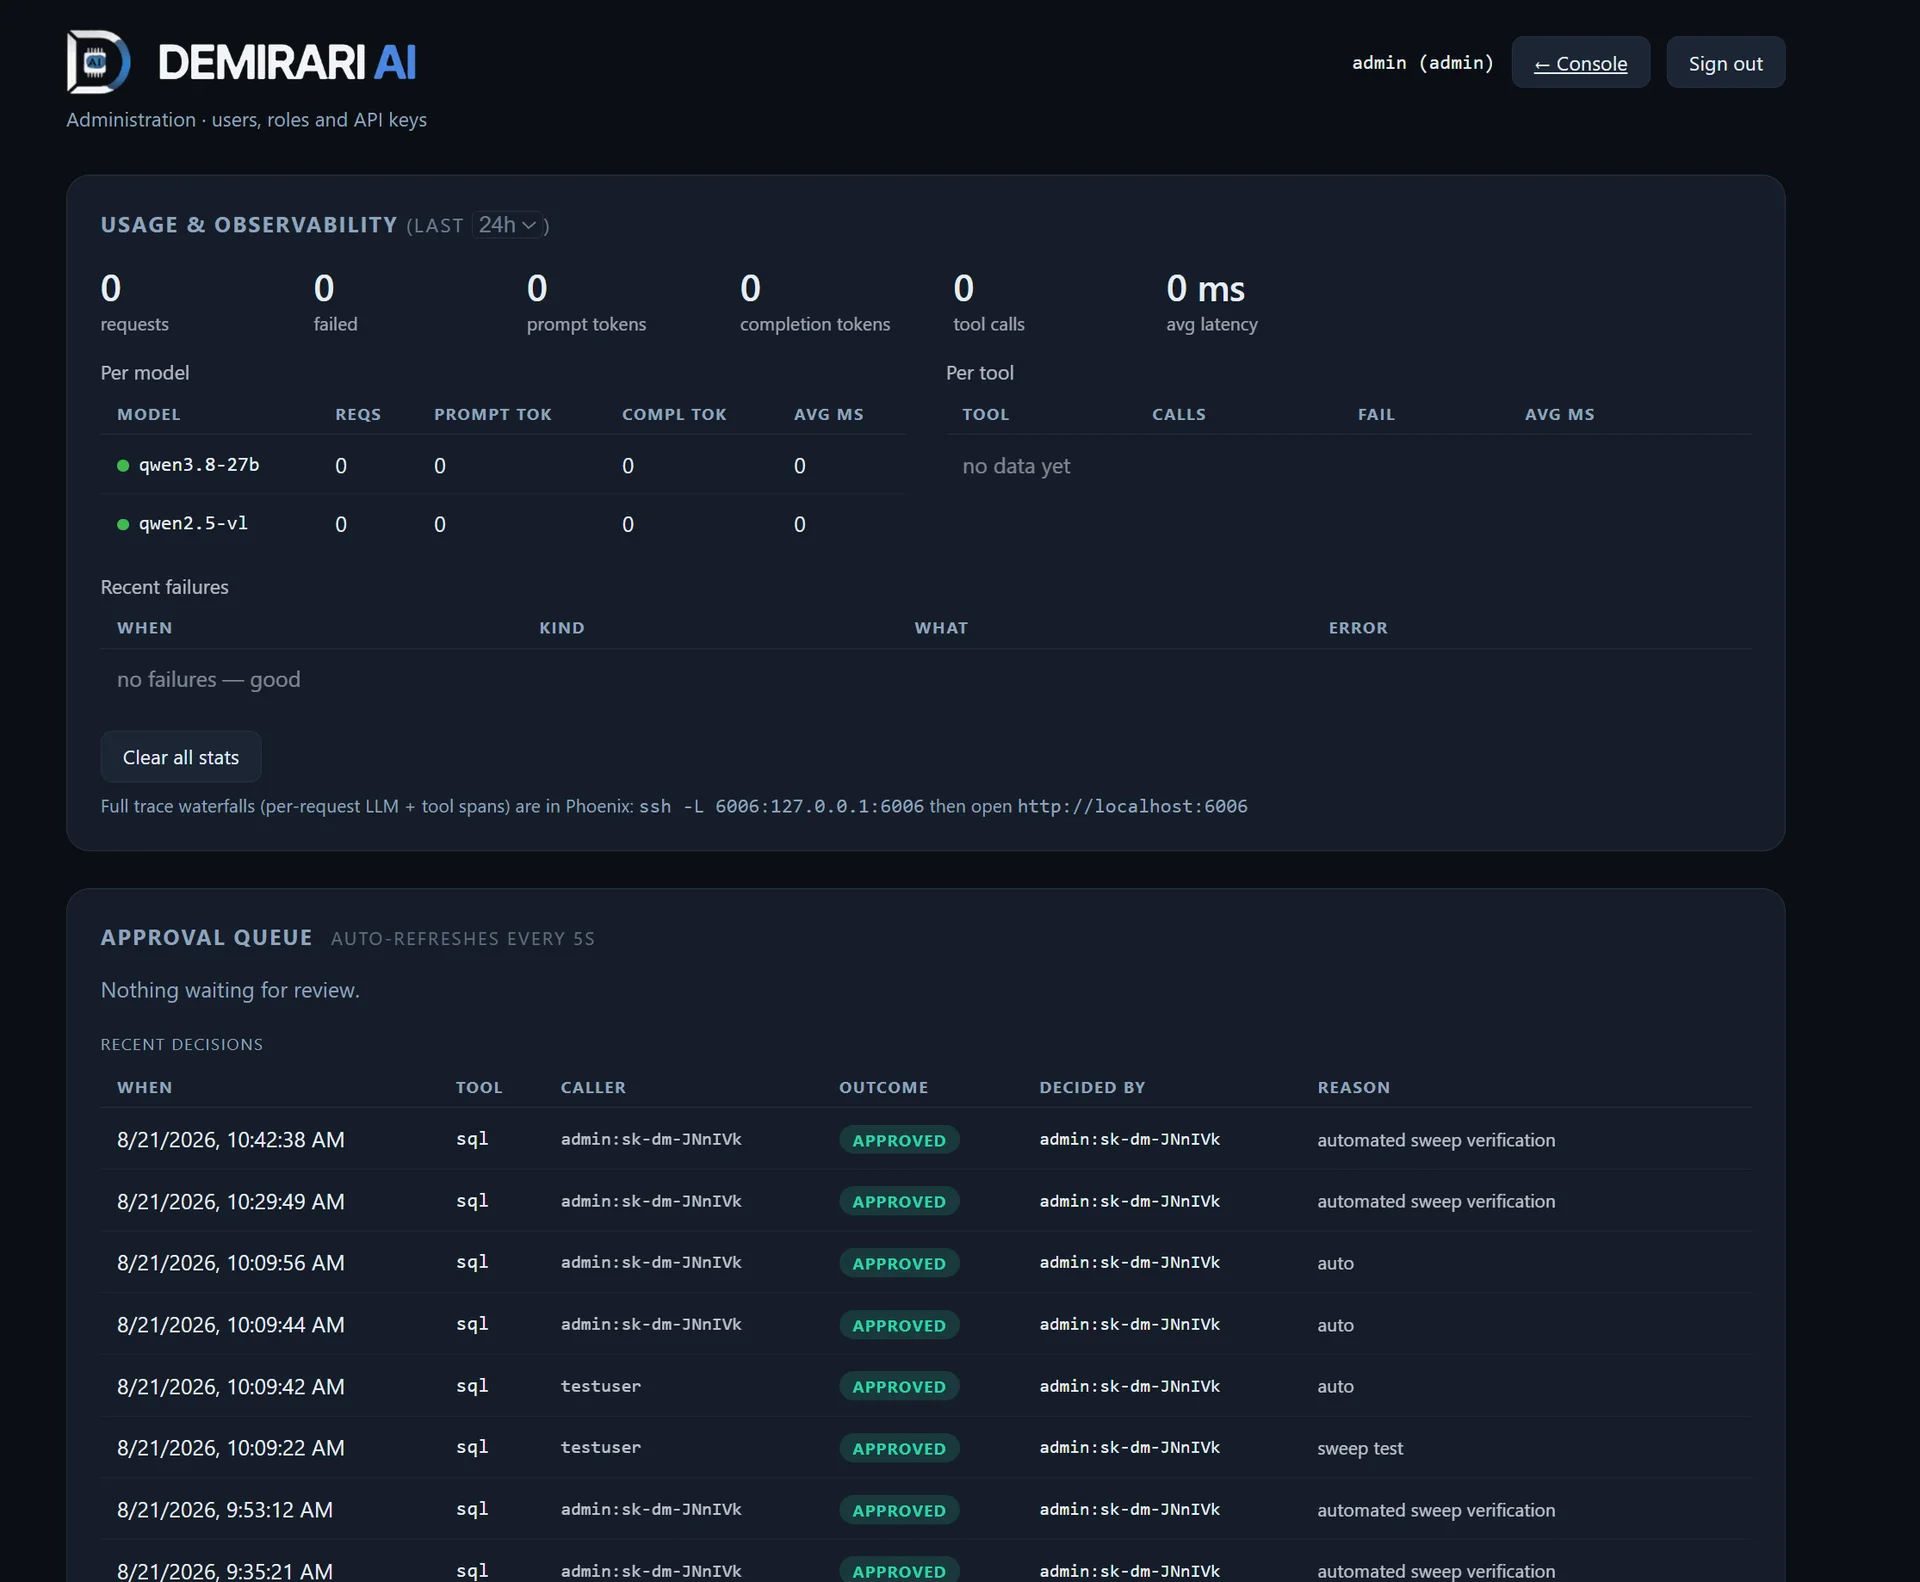Click the admin (admin) user label

coord(1422,63)
